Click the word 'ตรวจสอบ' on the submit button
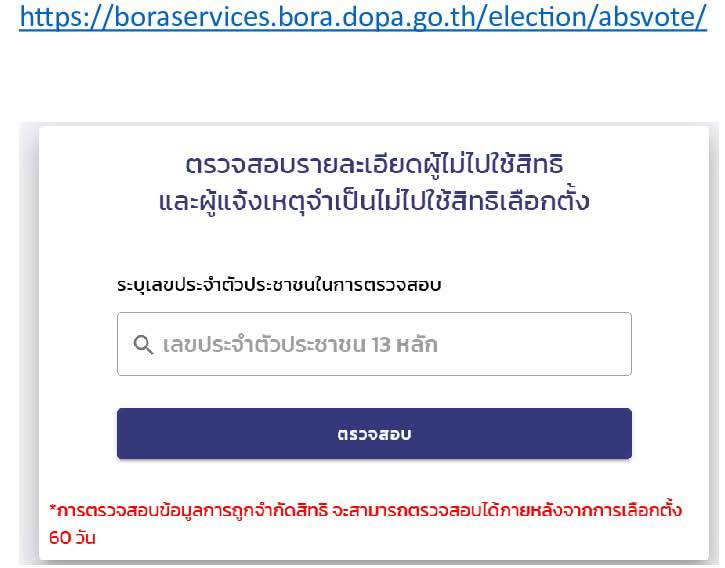The width and height of the screenshot is (725, 568). (x=374, y=434)
